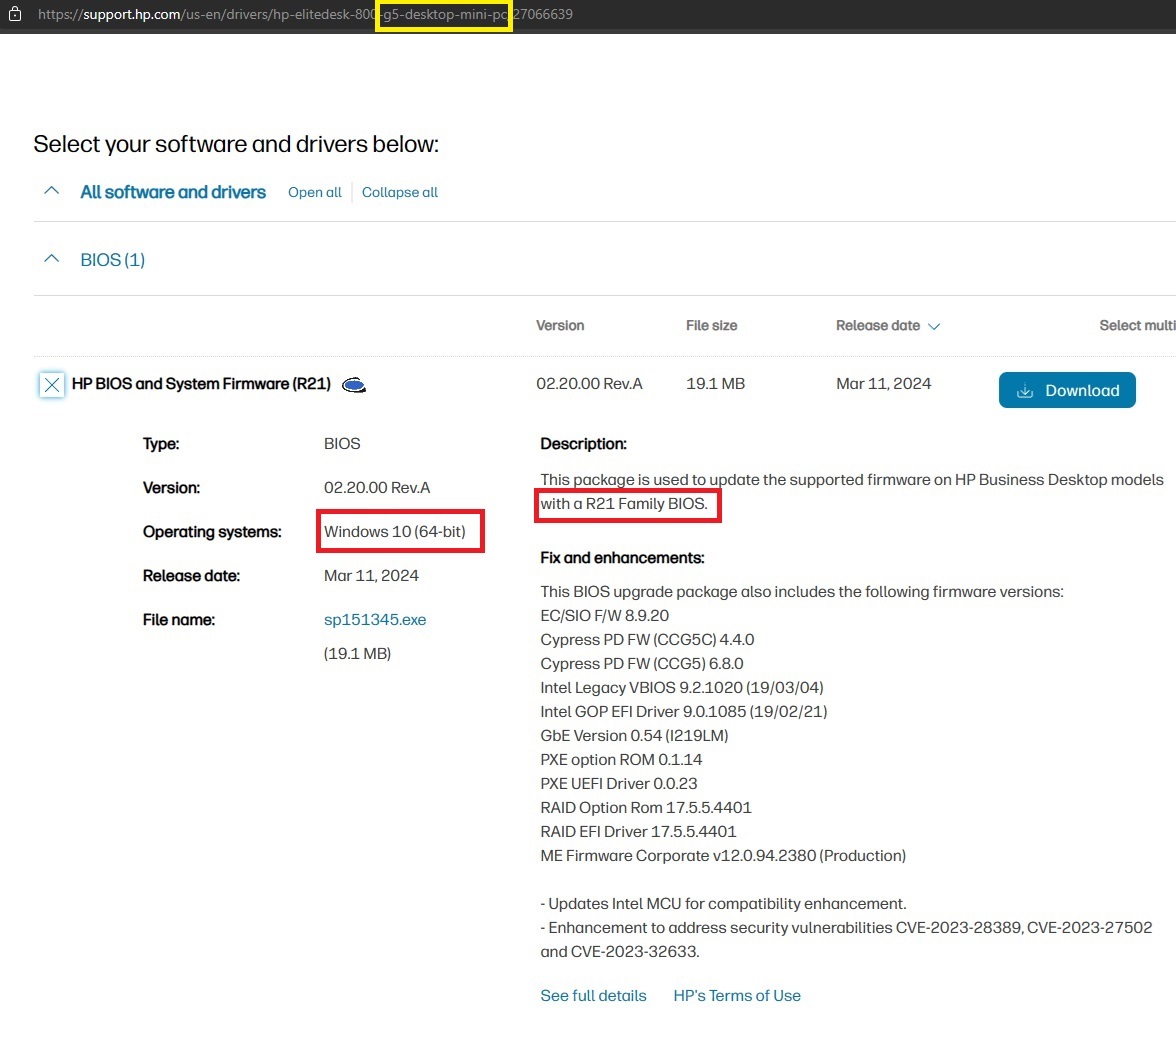
Task: Click row version 02.20.00 Rev.A
Action: 589,384
